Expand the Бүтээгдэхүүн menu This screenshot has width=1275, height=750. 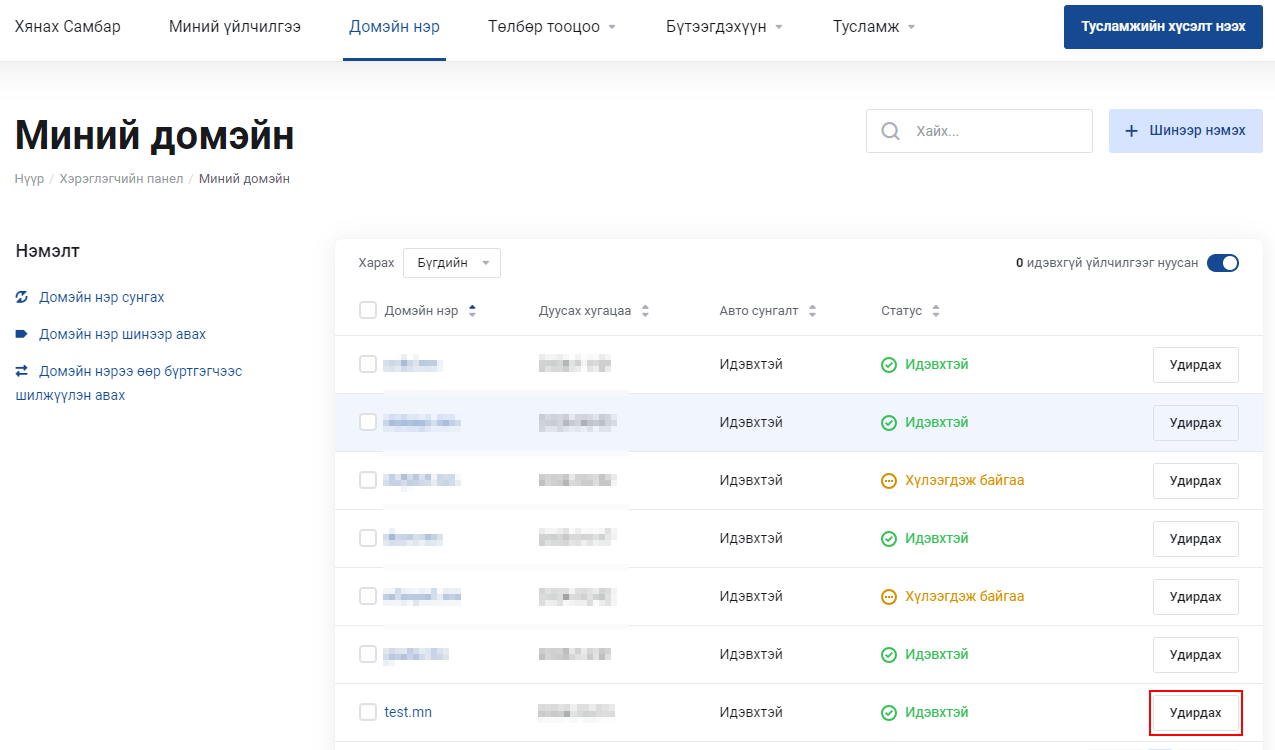(x=724, y=27)
